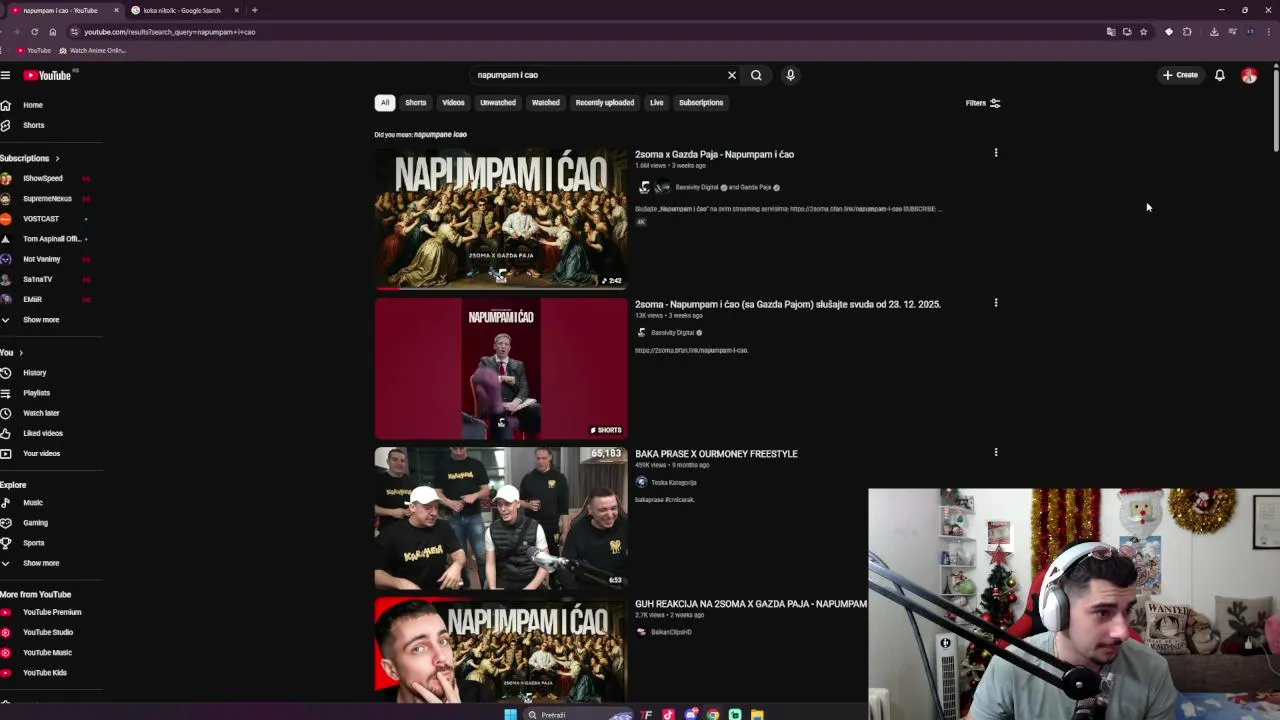The height and width of the screenshot is (720, 1280).
Task: Open the search Filters panel
Action: click(983, 103)
